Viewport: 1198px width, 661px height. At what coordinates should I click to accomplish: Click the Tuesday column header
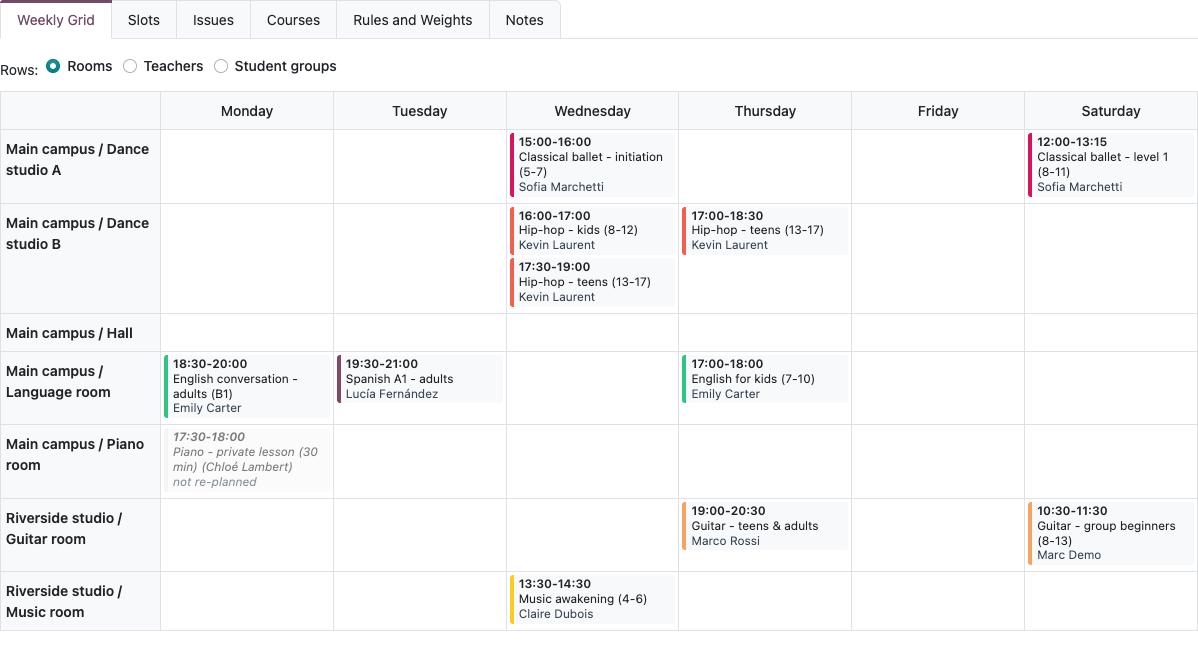tap(419, 111)
